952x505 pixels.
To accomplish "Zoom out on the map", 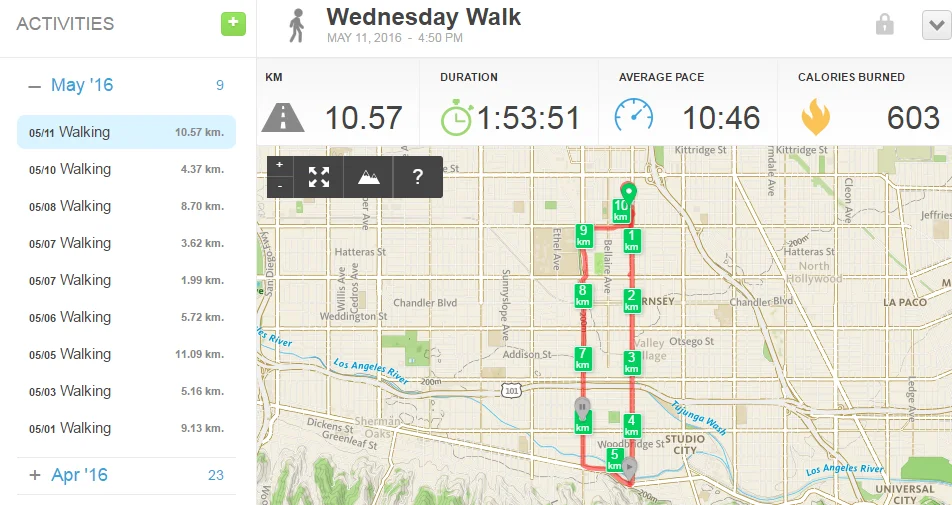I will pos(280,186).
